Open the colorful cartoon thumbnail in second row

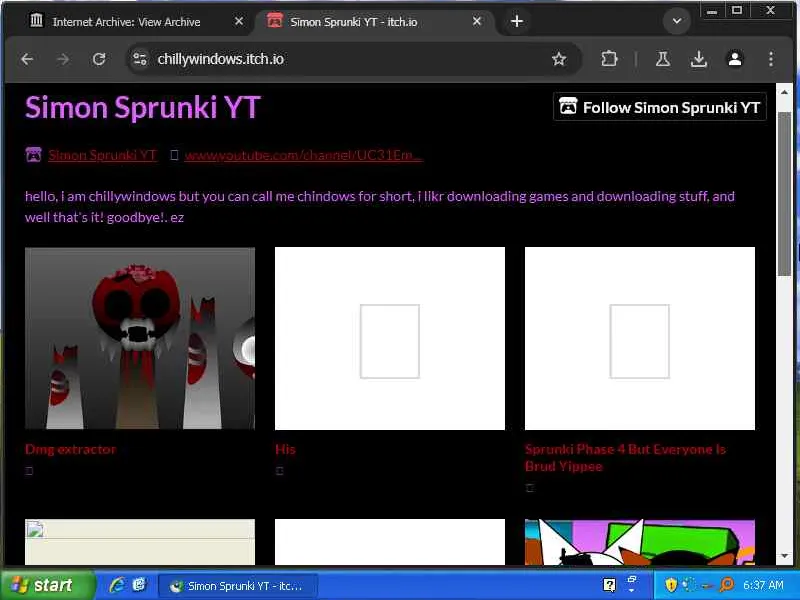[x=640, y=542]
